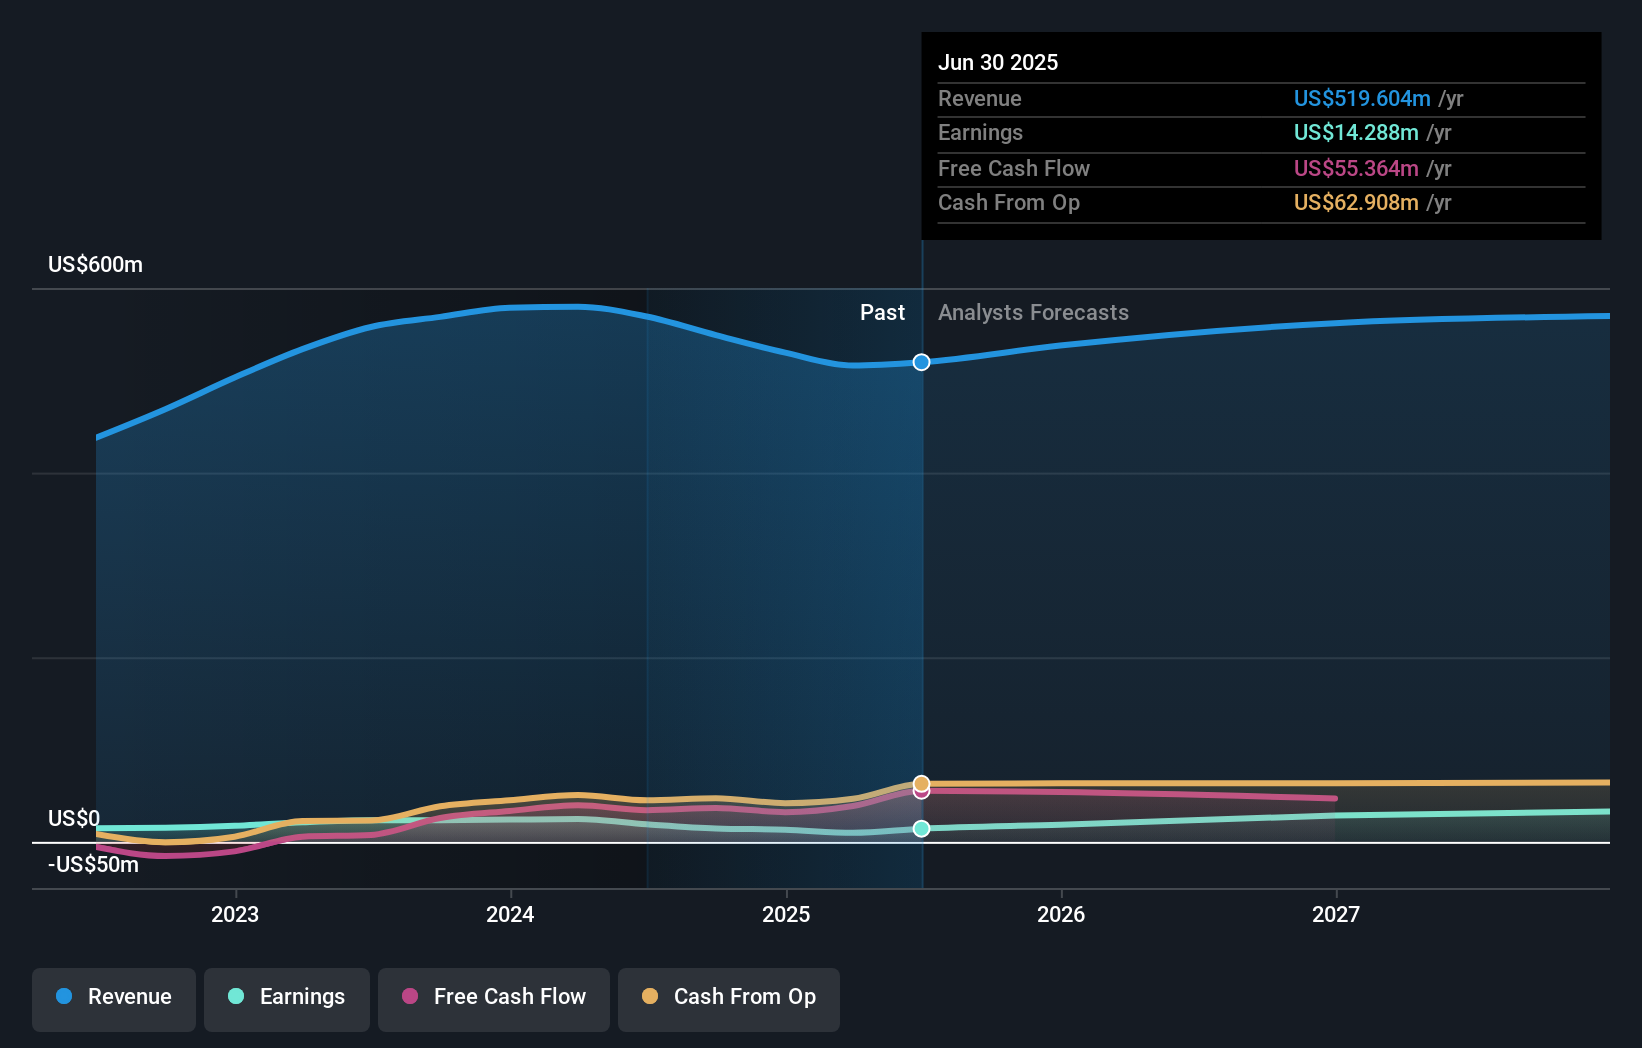Click the US$14.288m earnings value
Screen dimensions: 1642x1048
[x=1356, y=132]
